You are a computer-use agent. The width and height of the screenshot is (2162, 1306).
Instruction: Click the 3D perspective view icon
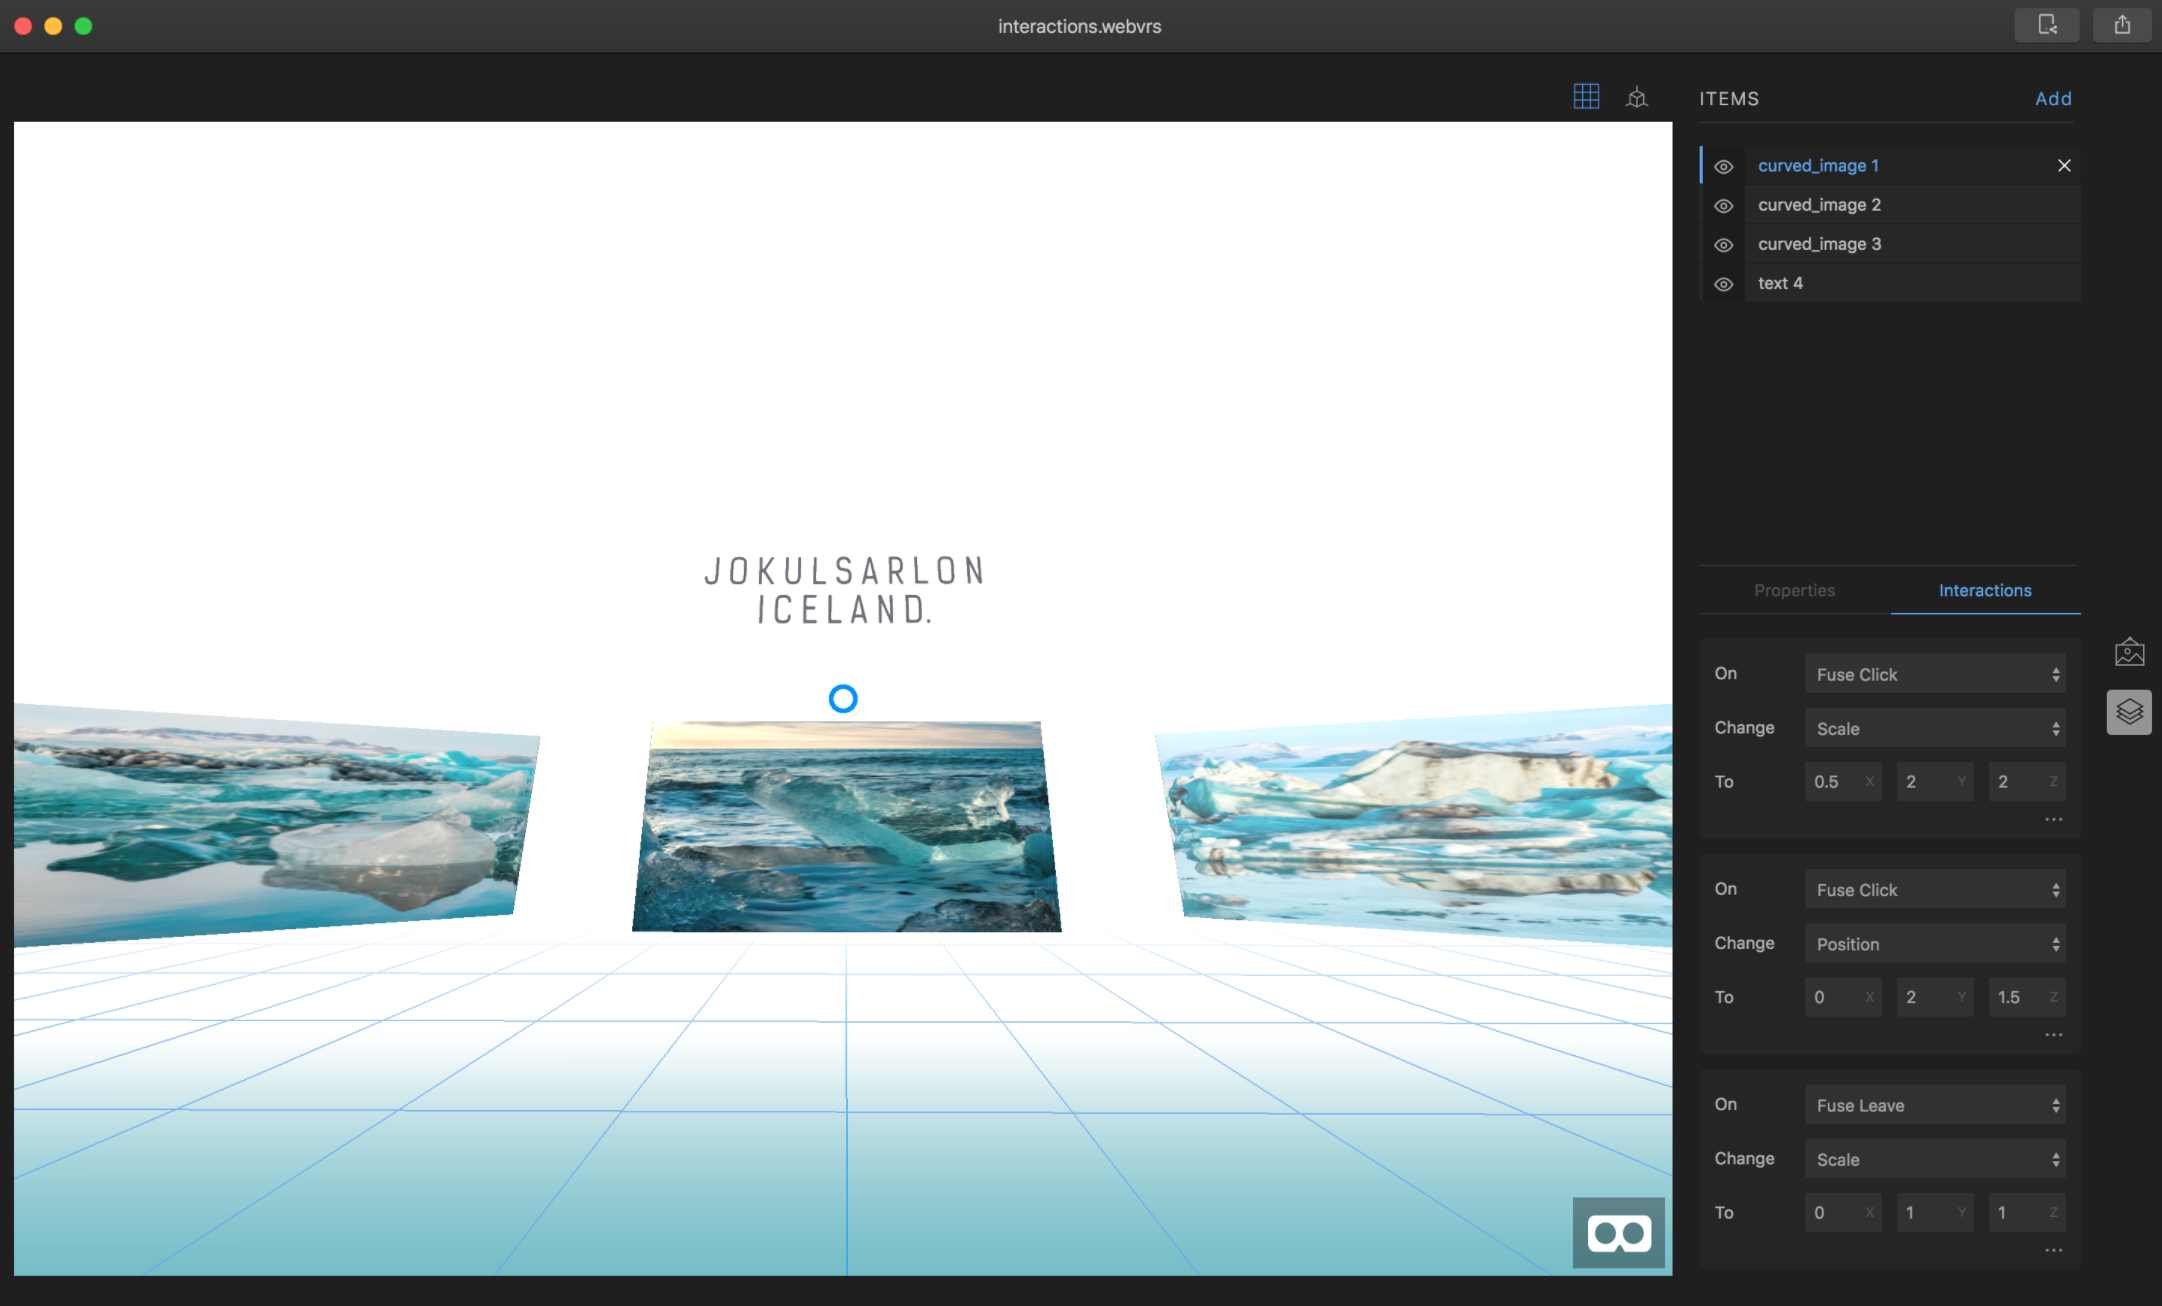[x=1637, y=97]
